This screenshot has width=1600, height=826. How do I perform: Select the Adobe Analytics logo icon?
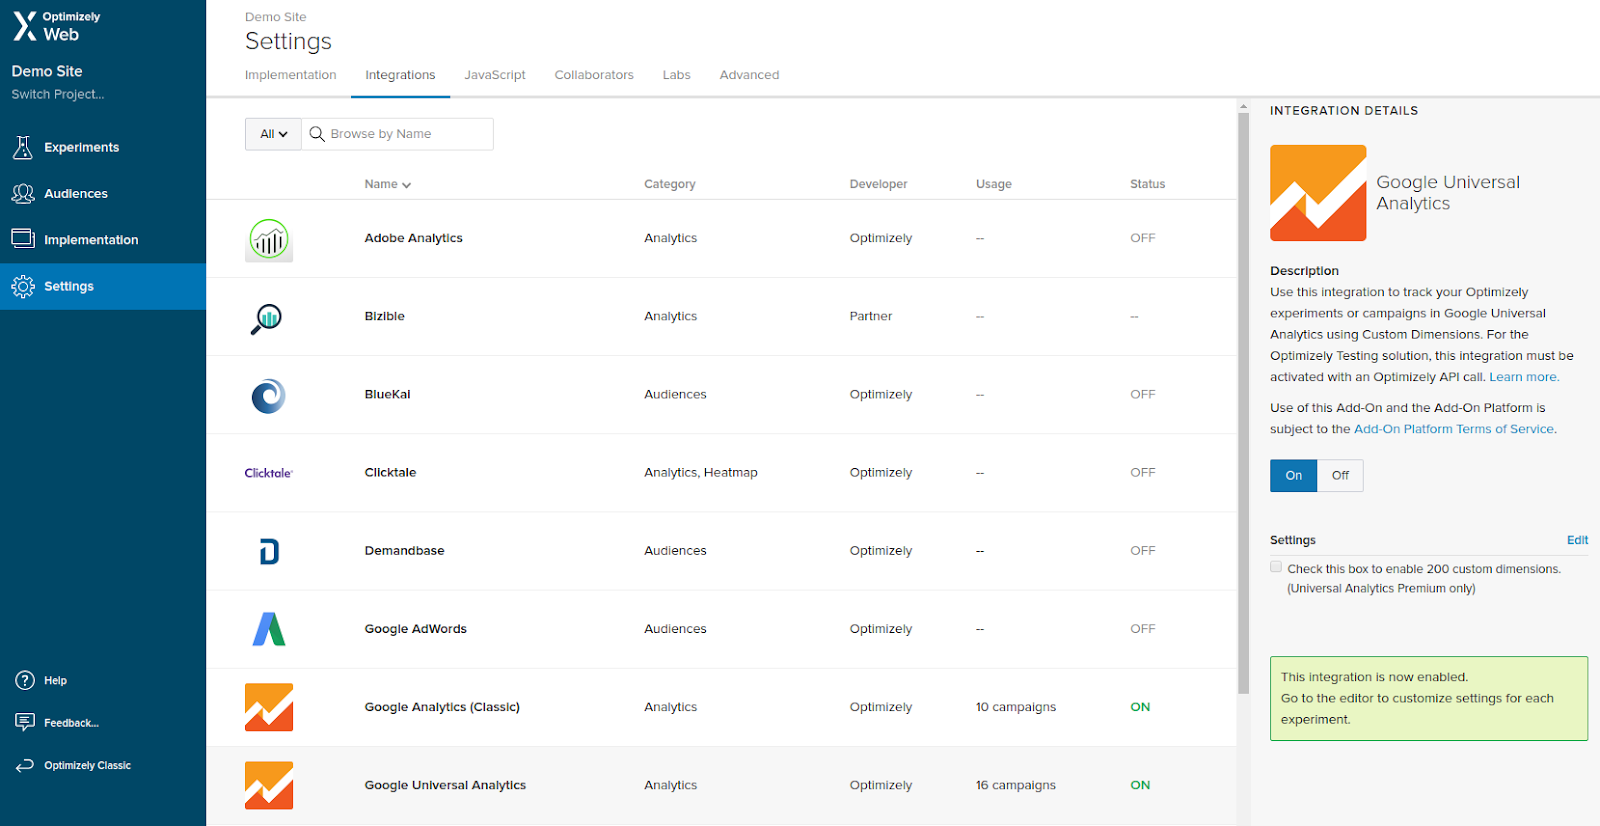tap(269, 240)
